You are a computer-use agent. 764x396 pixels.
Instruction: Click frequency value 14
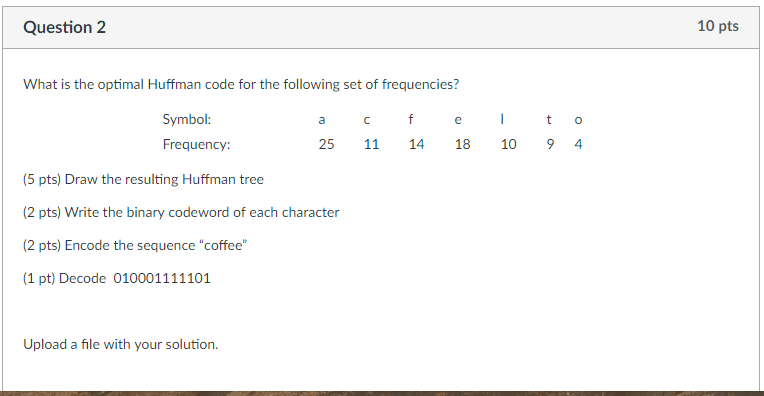pyautogui.click(x=417, y=144)
